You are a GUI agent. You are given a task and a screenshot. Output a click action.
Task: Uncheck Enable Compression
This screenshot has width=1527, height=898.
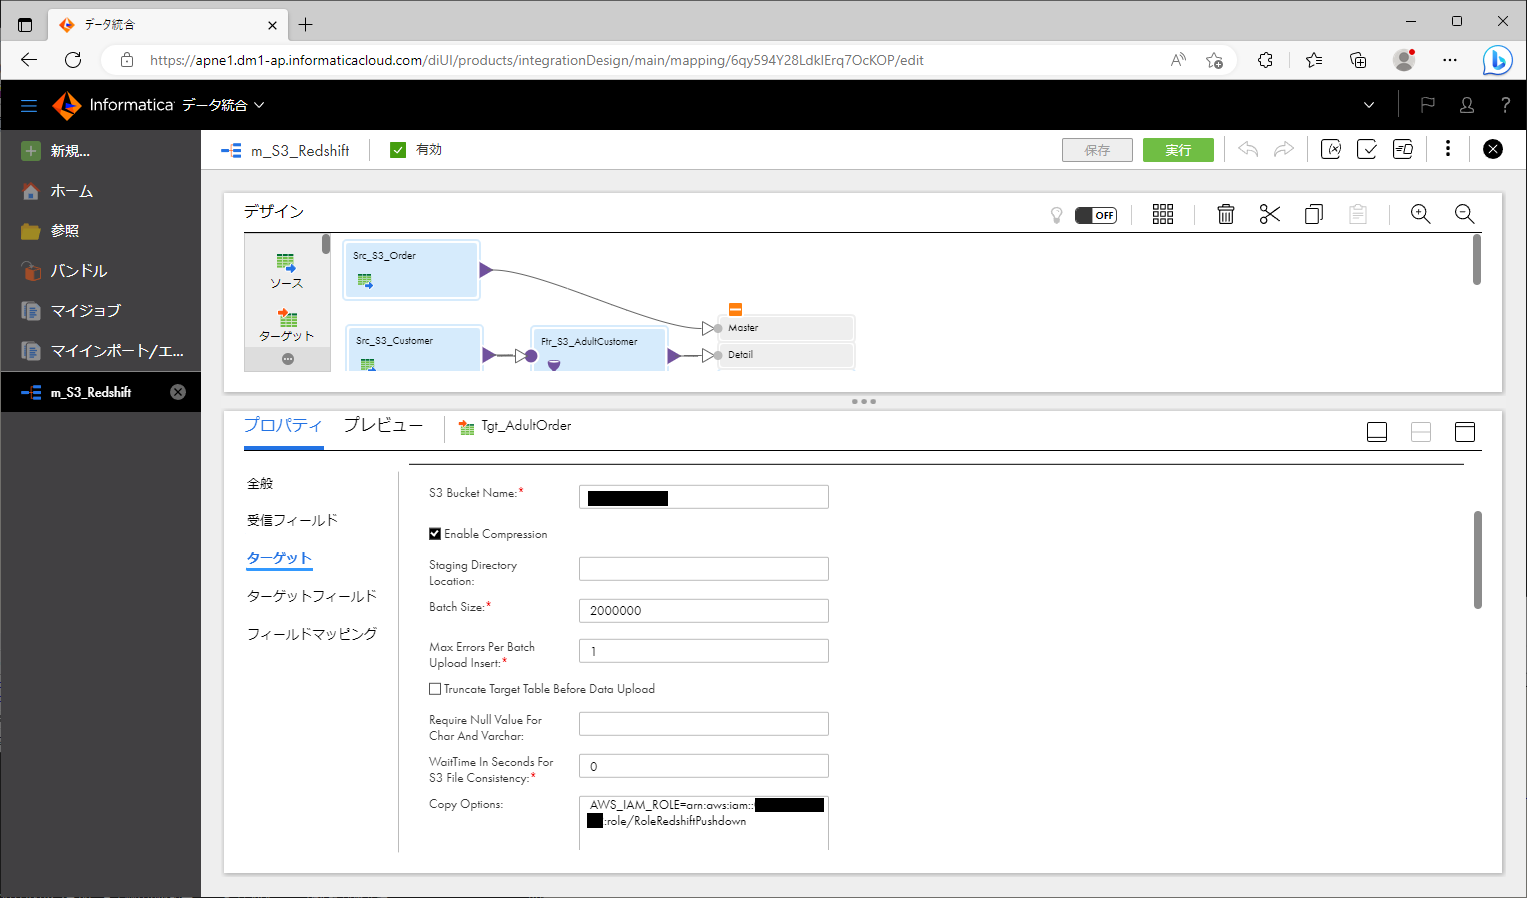(x=435, y=533)
